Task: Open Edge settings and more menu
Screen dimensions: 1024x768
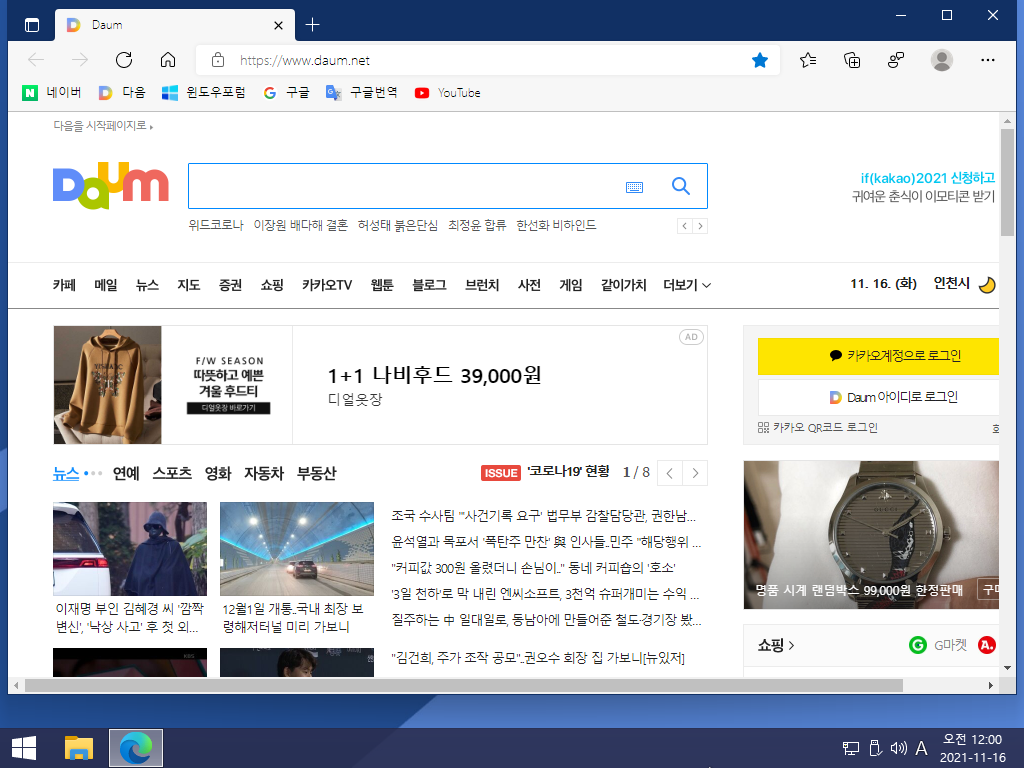Action: 987,60
